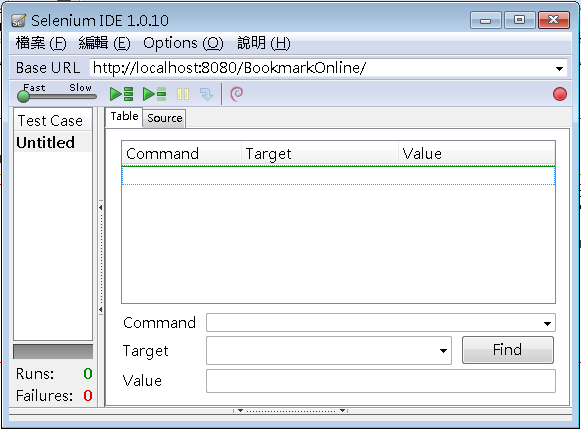This screenshot has width=581, height=430.
Task: Click the Fast/Slow speed slider handle
Action: tap(23, 97)
